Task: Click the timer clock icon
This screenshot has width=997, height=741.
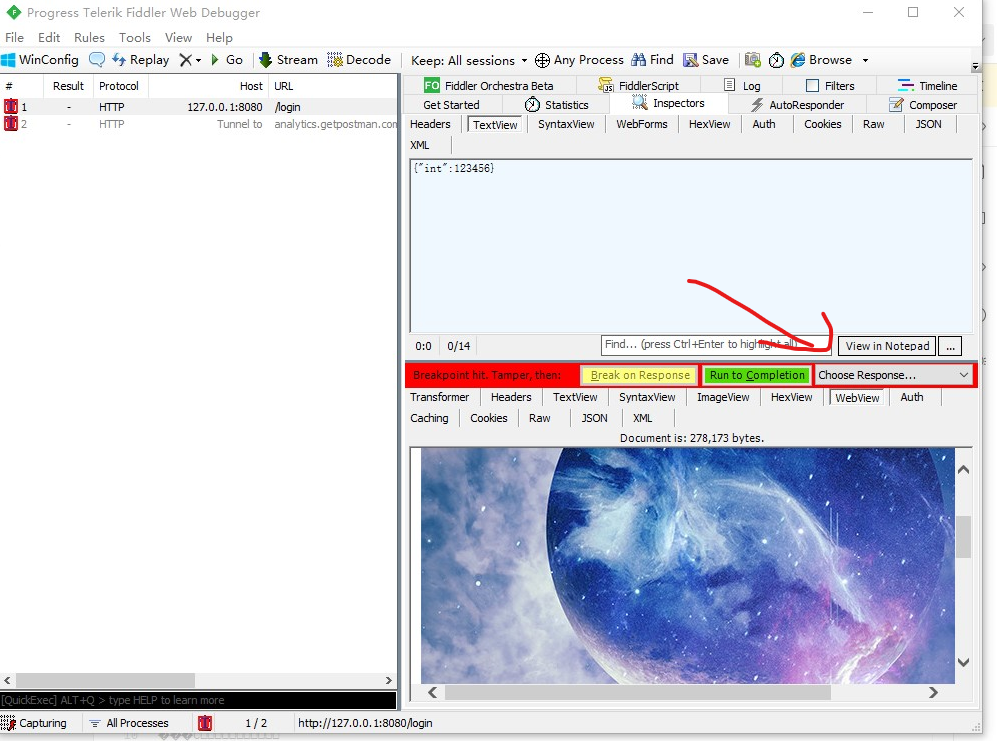Action: [776, 60]
